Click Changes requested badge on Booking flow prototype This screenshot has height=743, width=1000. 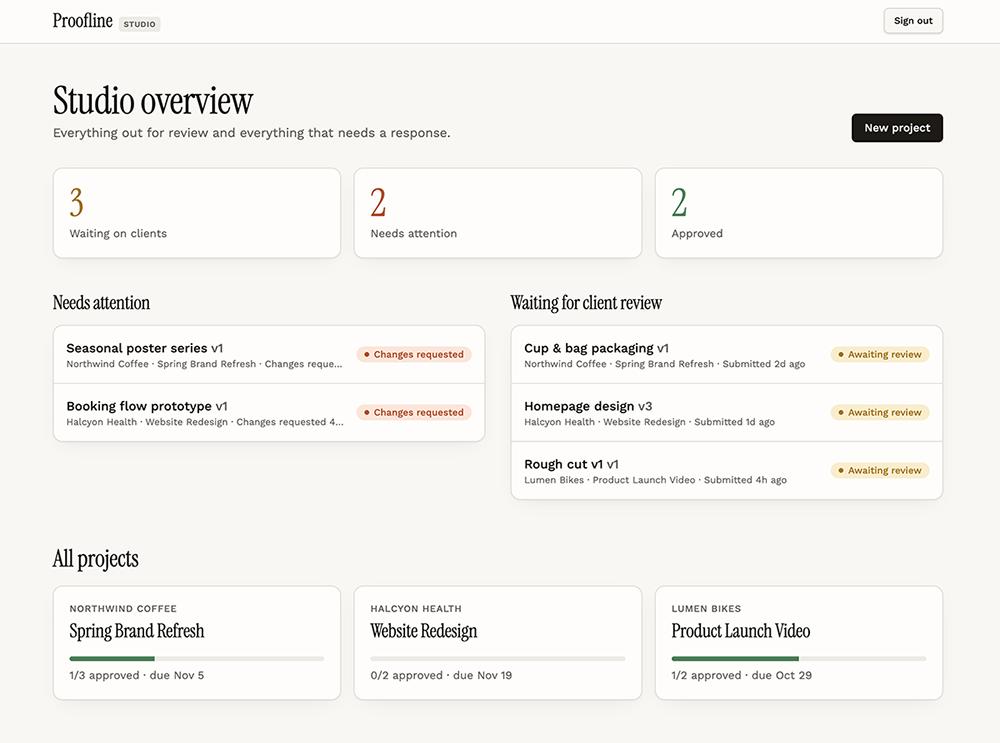(x=414, y=413)
